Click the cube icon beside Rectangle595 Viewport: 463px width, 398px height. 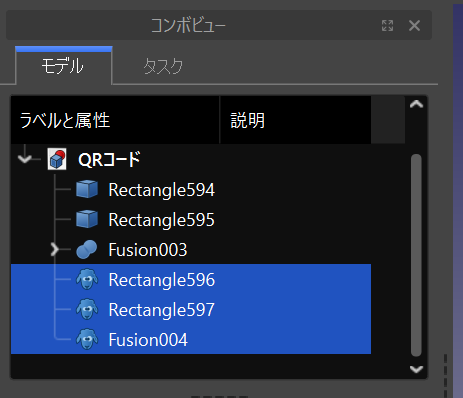pos(87,219)
